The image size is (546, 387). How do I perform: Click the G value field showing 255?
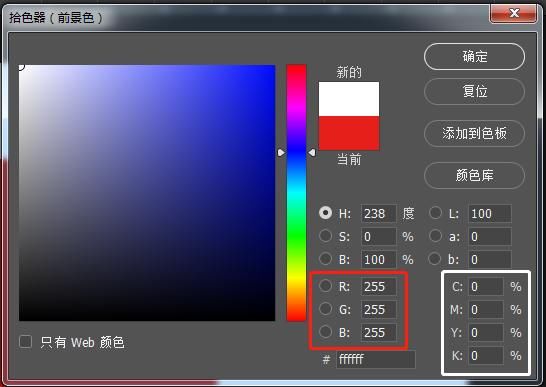(379, 310)
